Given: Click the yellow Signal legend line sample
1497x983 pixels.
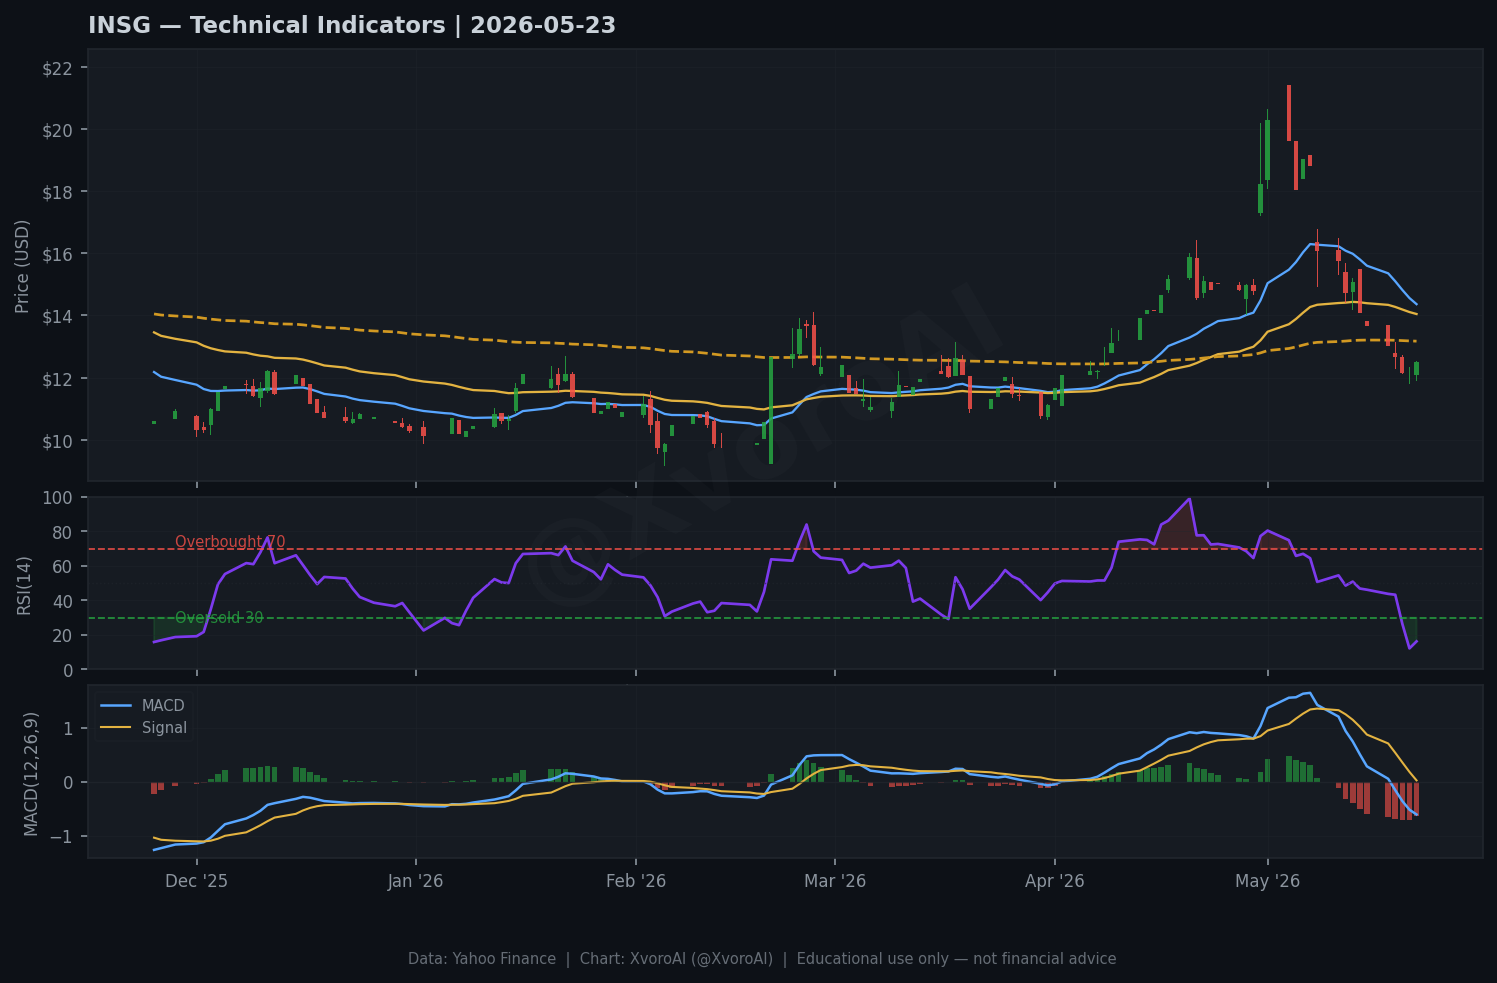Looking at the screenshot, I should coord(116,728).
